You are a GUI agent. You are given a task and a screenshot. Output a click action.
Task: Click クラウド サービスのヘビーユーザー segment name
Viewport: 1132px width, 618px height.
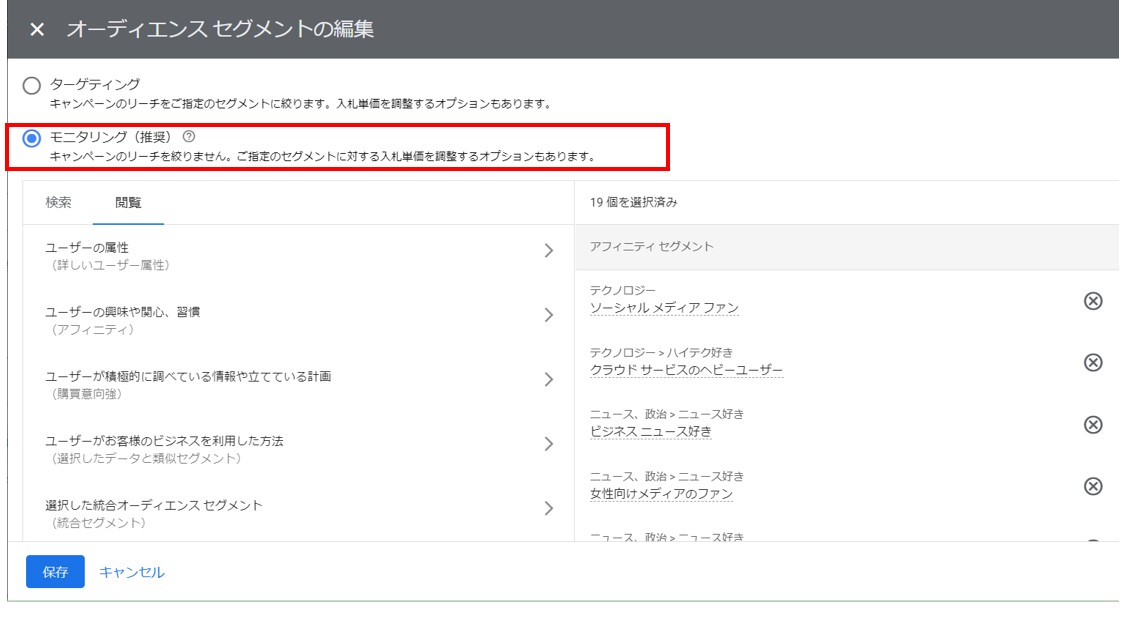point(686,370)
